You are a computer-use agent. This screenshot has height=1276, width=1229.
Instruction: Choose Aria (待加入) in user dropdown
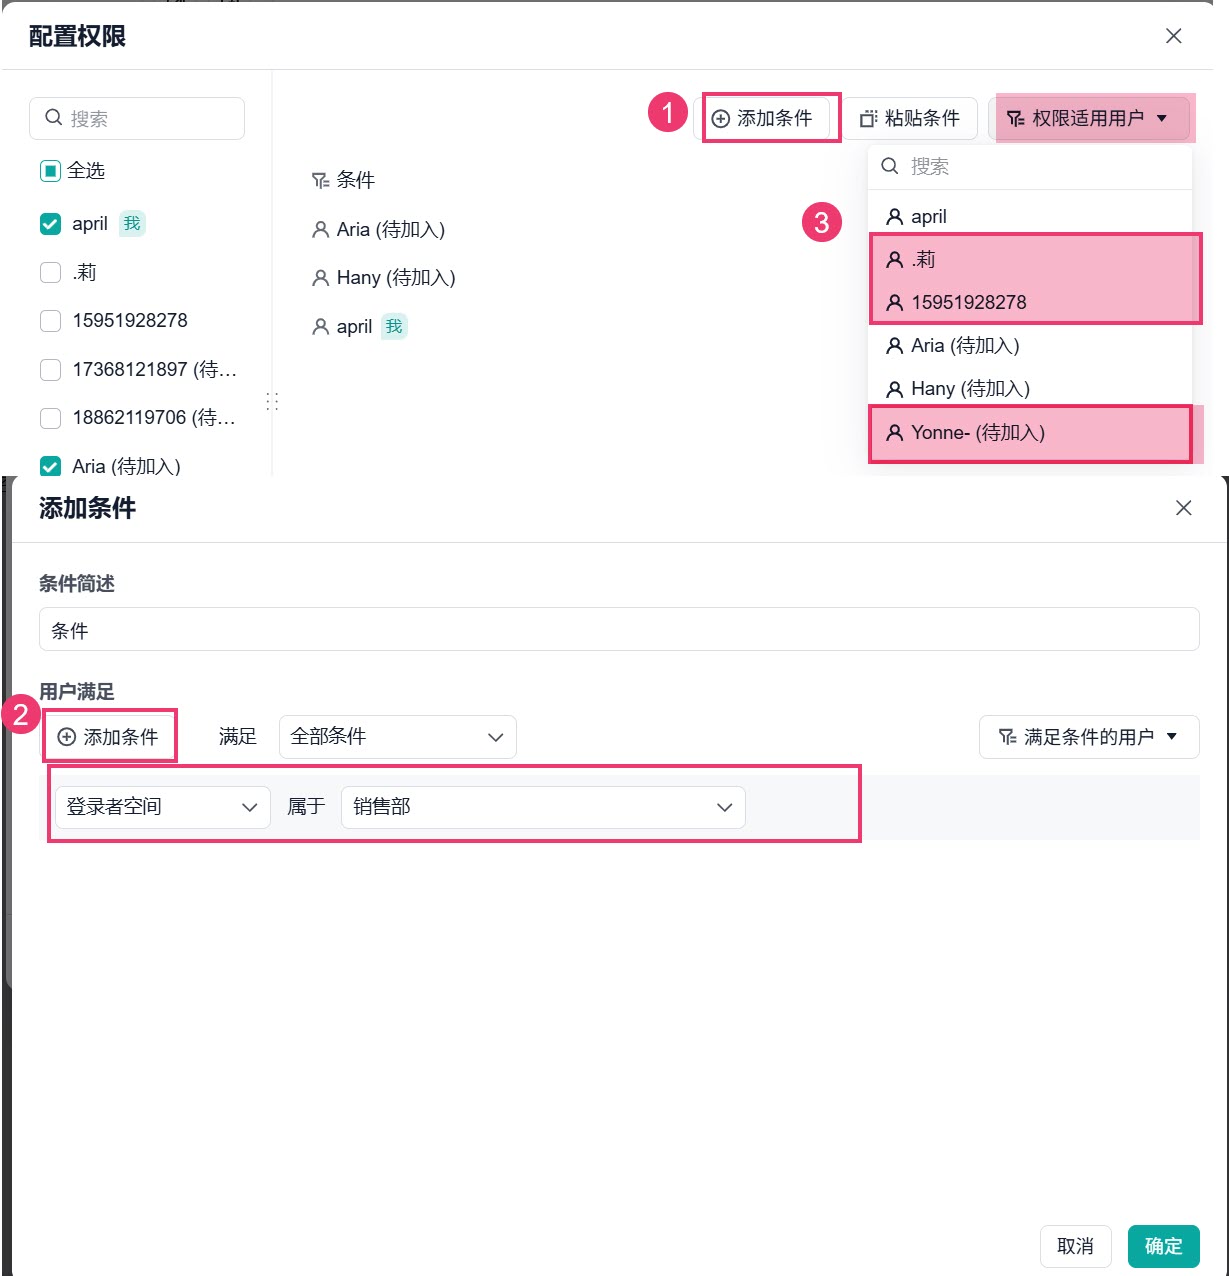coord(1030,345)
